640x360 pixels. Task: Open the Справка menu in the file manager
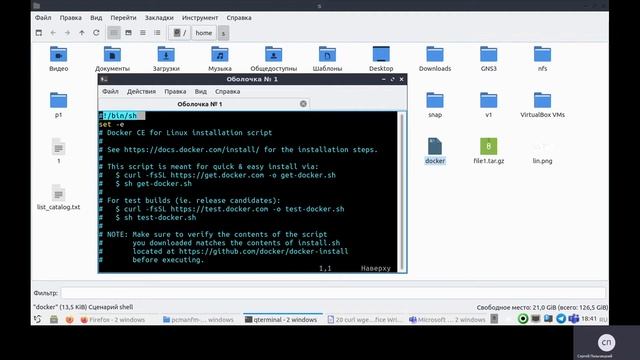pos(239,18)
